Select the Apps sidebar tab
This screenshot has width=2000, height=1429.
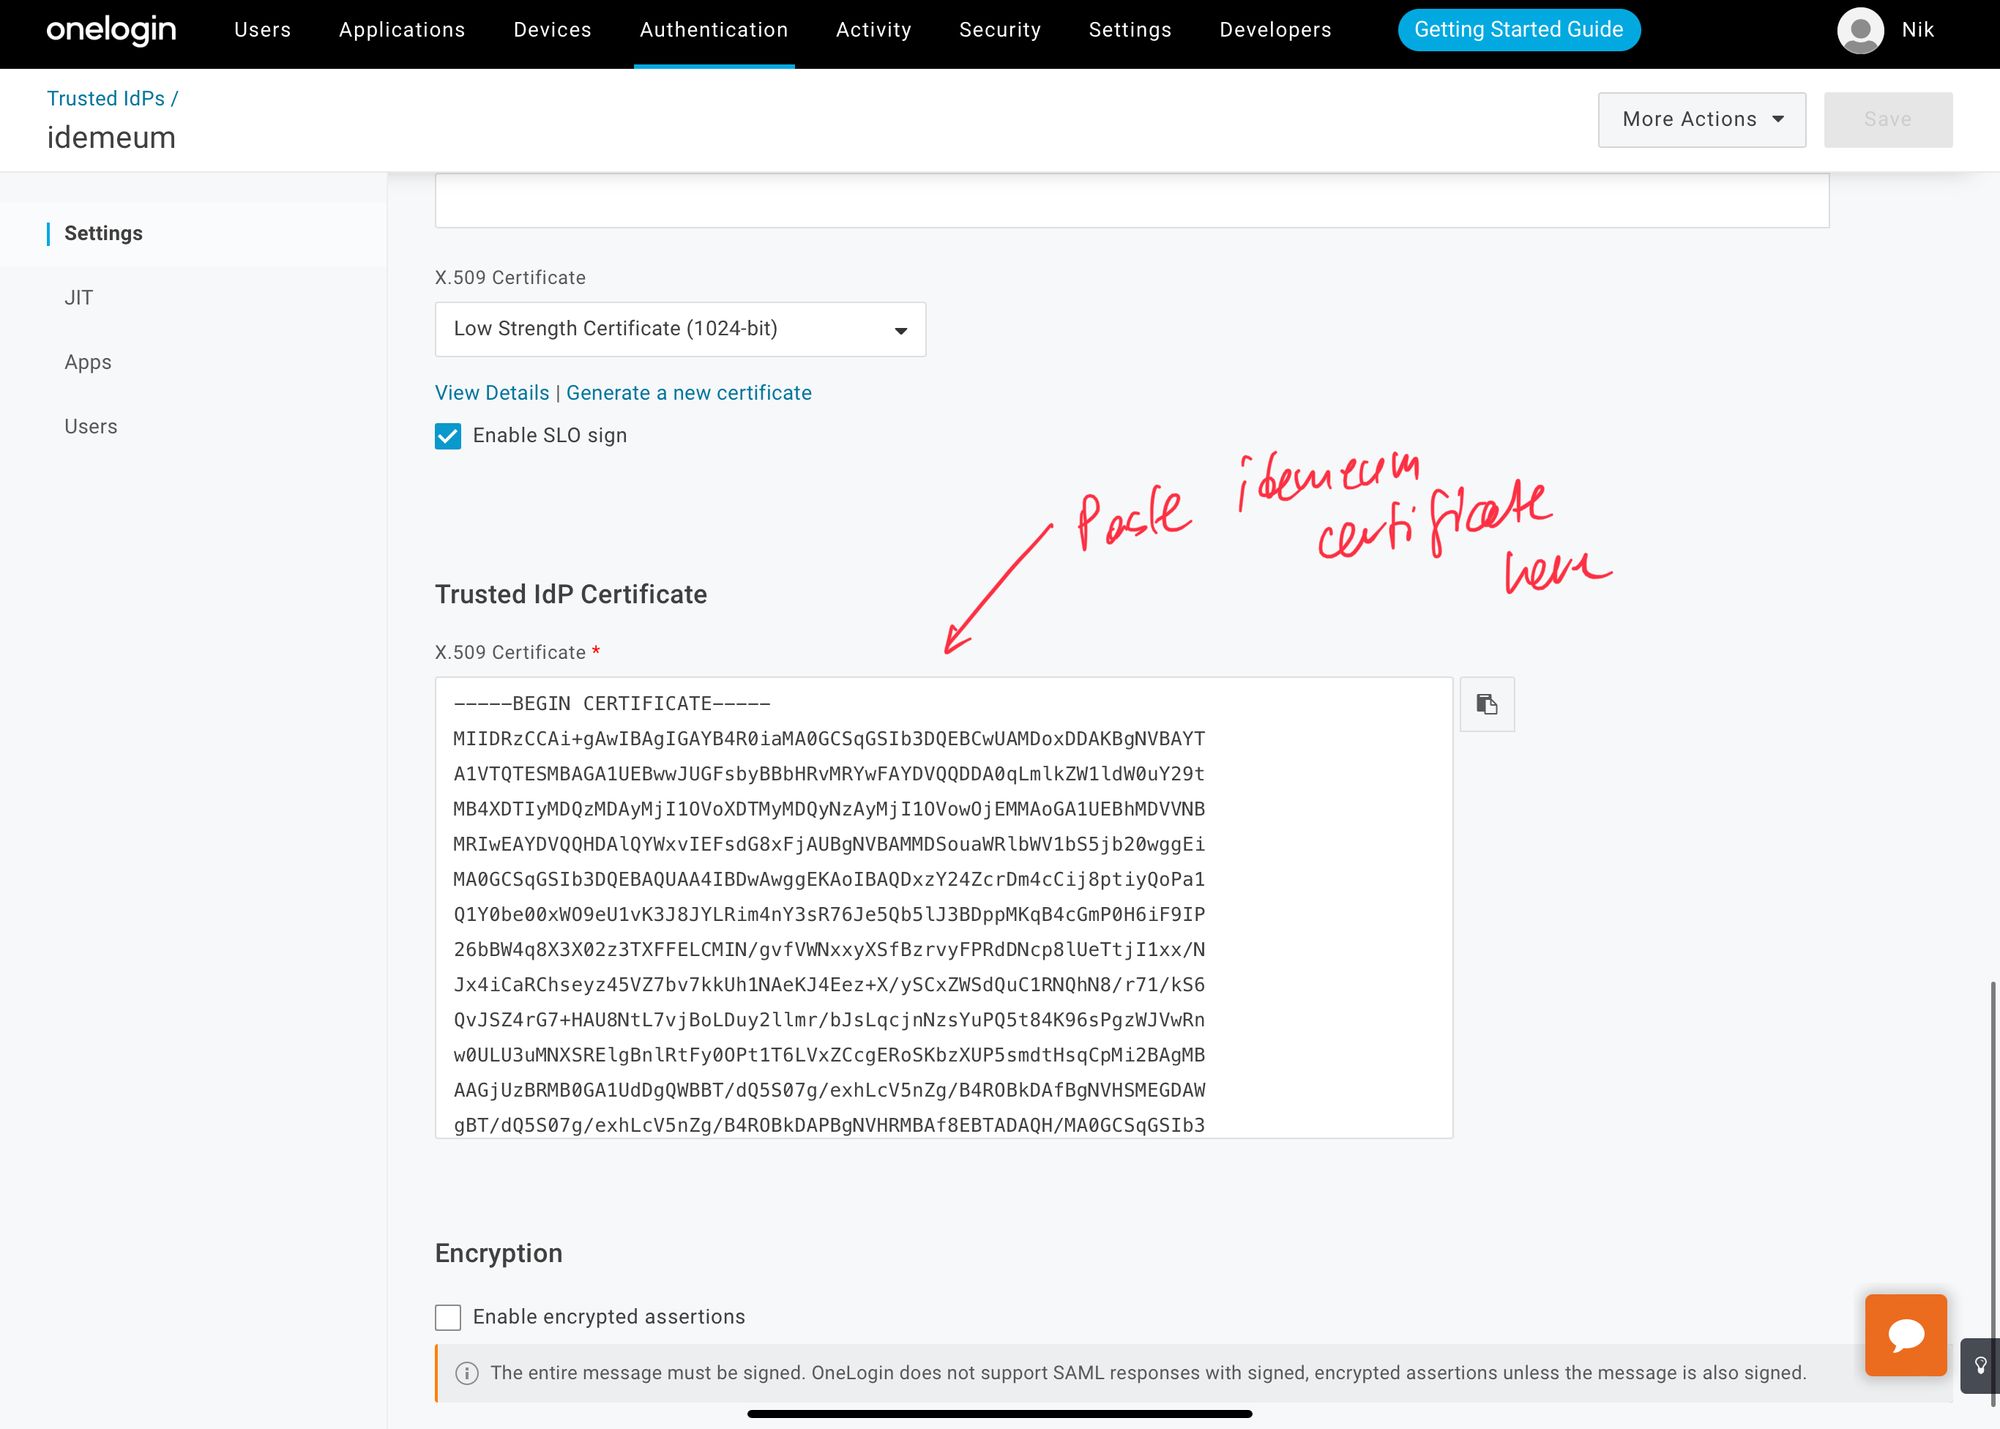tap(88, 362)
